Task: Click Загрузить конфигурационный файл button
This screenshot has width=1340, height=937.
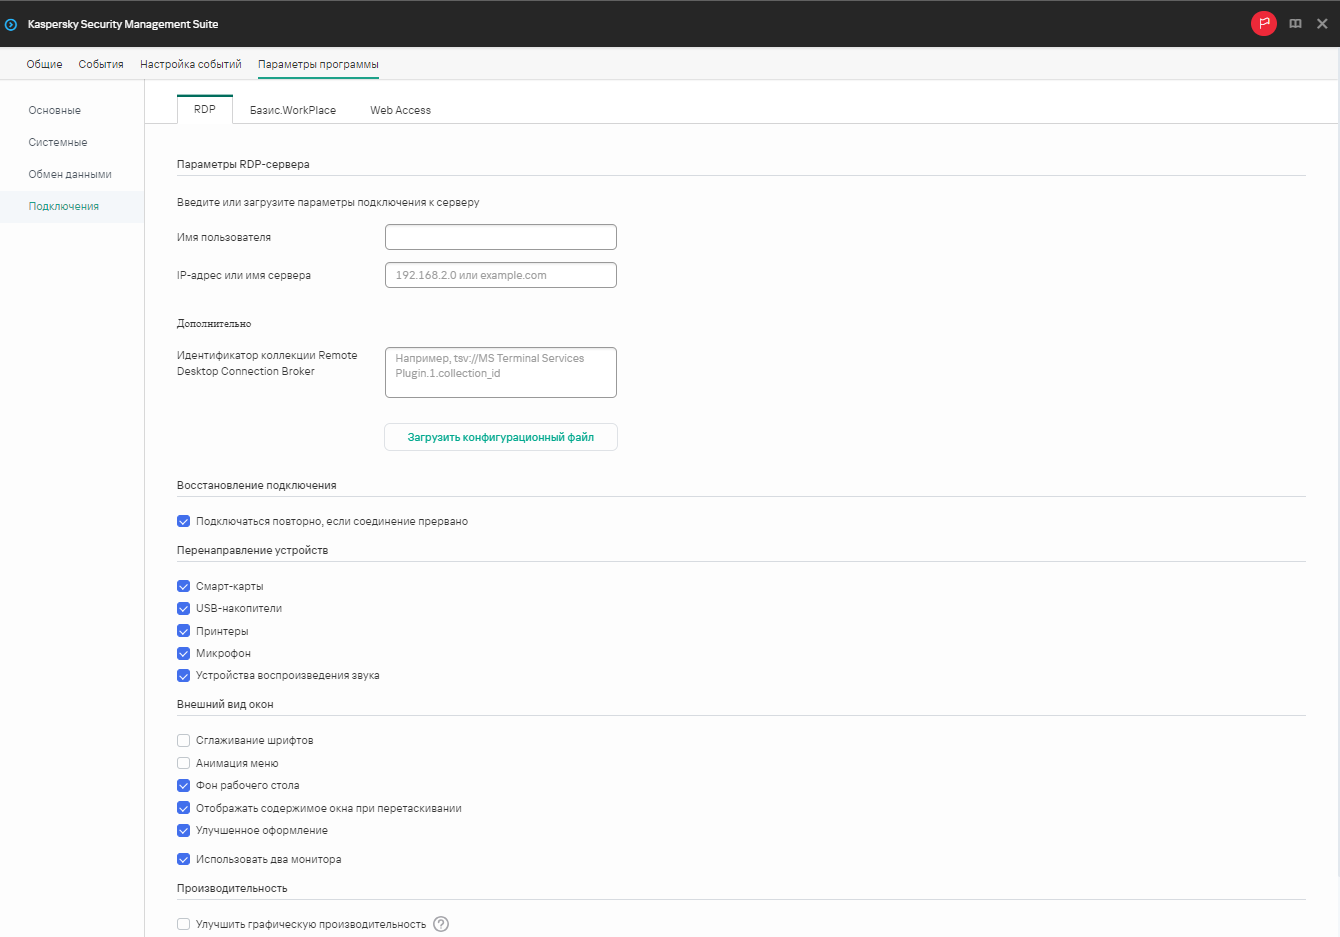Action: coord(500,437)
